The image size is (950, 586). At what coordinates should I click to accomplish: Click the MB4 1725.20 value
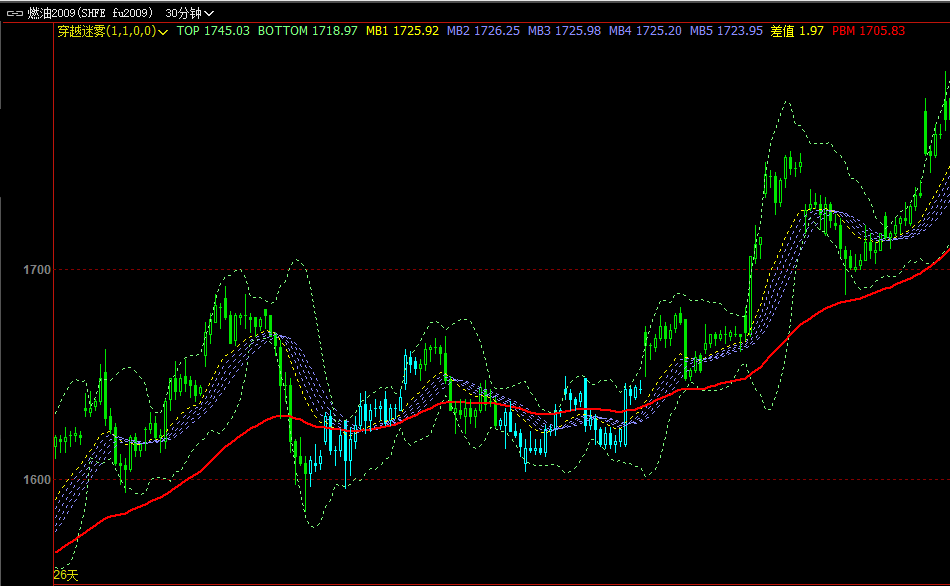[x=645, y=31]
